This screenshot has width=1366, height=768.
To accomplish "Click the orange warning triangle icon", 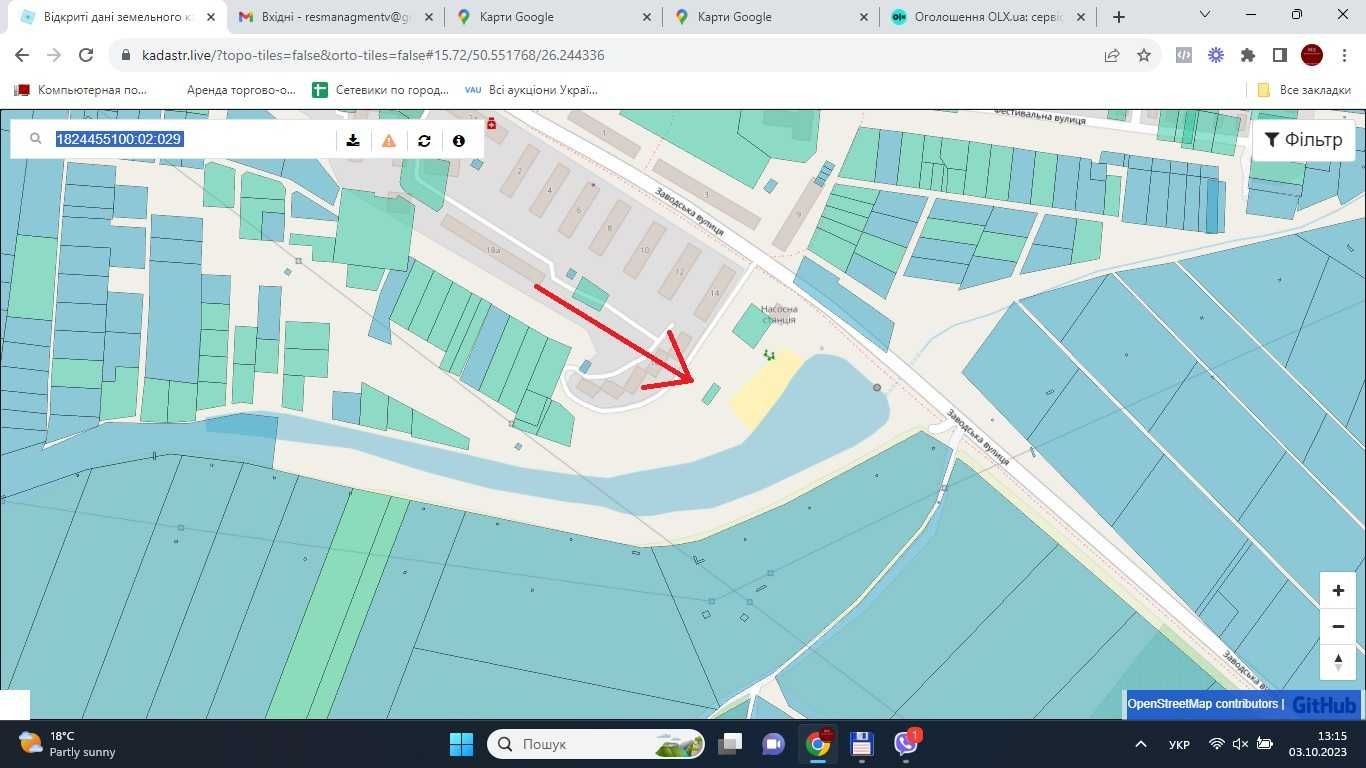I will pos(389,140).
